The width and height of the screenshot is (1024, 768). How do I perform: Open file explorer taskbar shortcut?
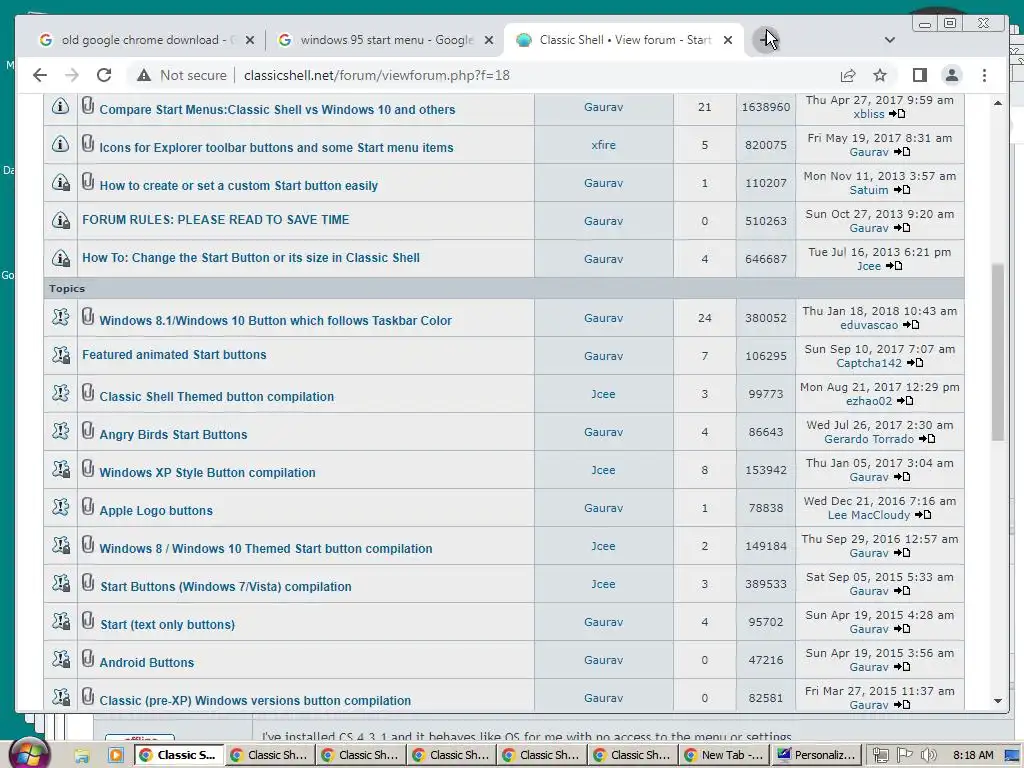point(82,756)
